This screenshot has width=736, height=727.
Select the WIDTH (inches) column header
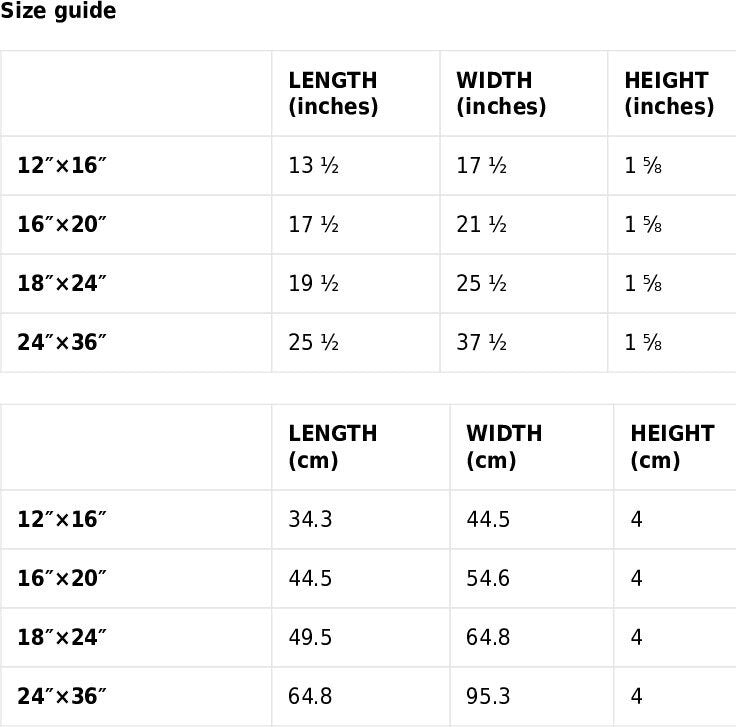pyautogui.click(x=501, y=94)
